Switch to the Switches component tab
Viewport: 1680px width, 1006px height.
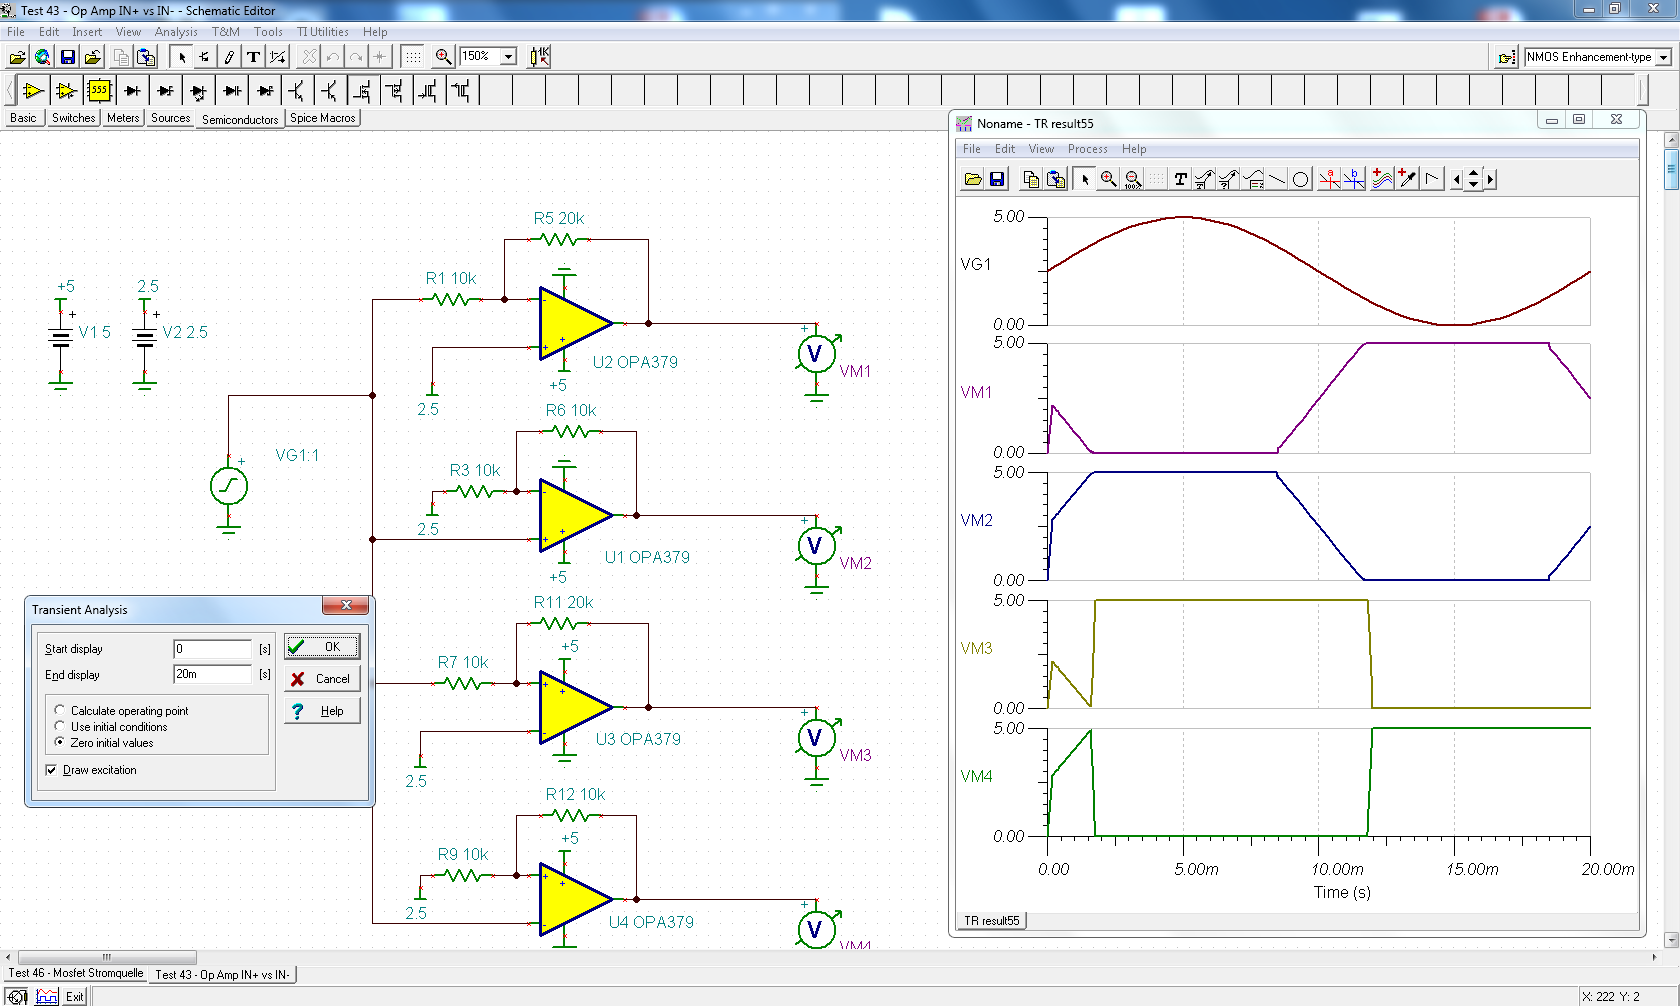[x=73, y=118]
